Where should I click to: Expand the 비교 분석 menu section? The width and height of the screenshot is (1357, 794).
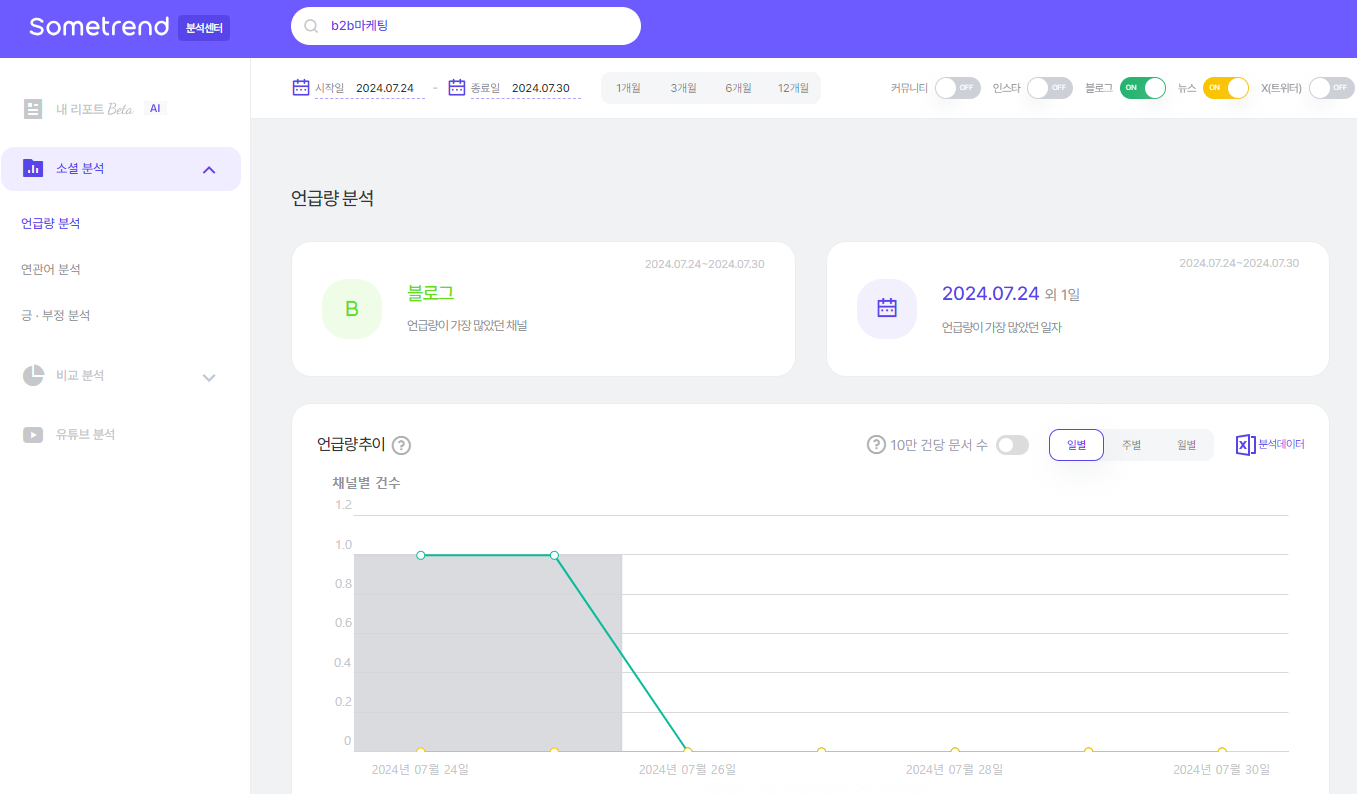click(209, 377)
